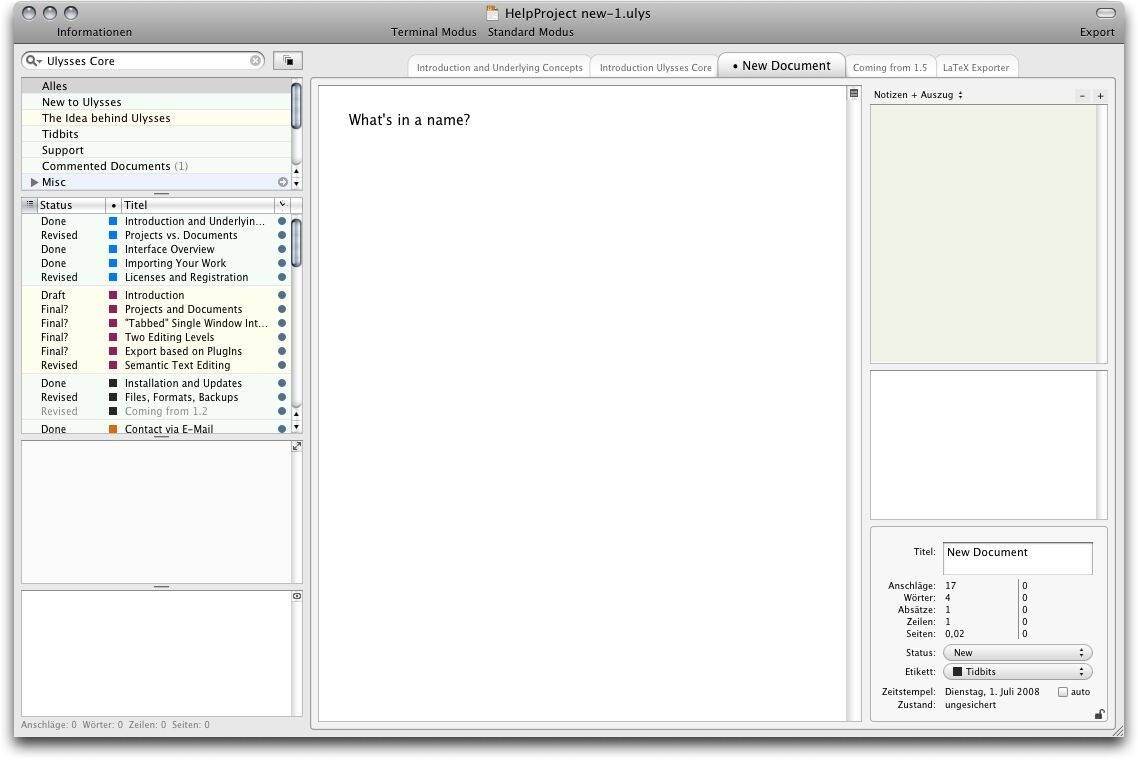Click the Draft status of Introduction row
This screenshot has height=760, width=1138.
click(x=53, y=295)
